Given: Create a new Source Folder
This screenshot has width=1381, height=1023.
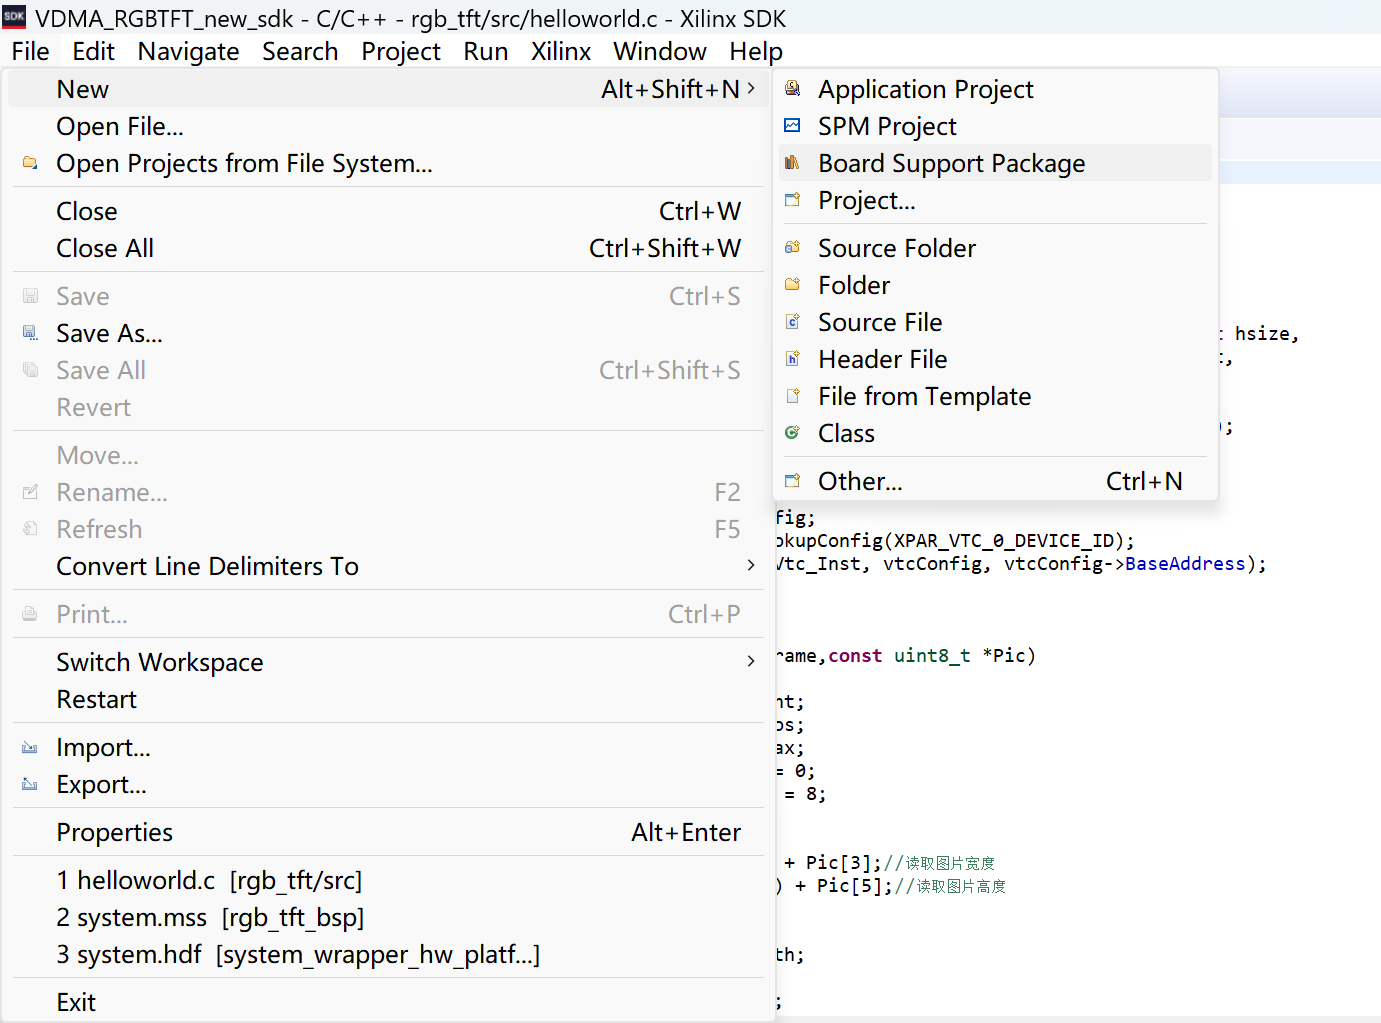Looking at the screenshot, I should point(995,248).
